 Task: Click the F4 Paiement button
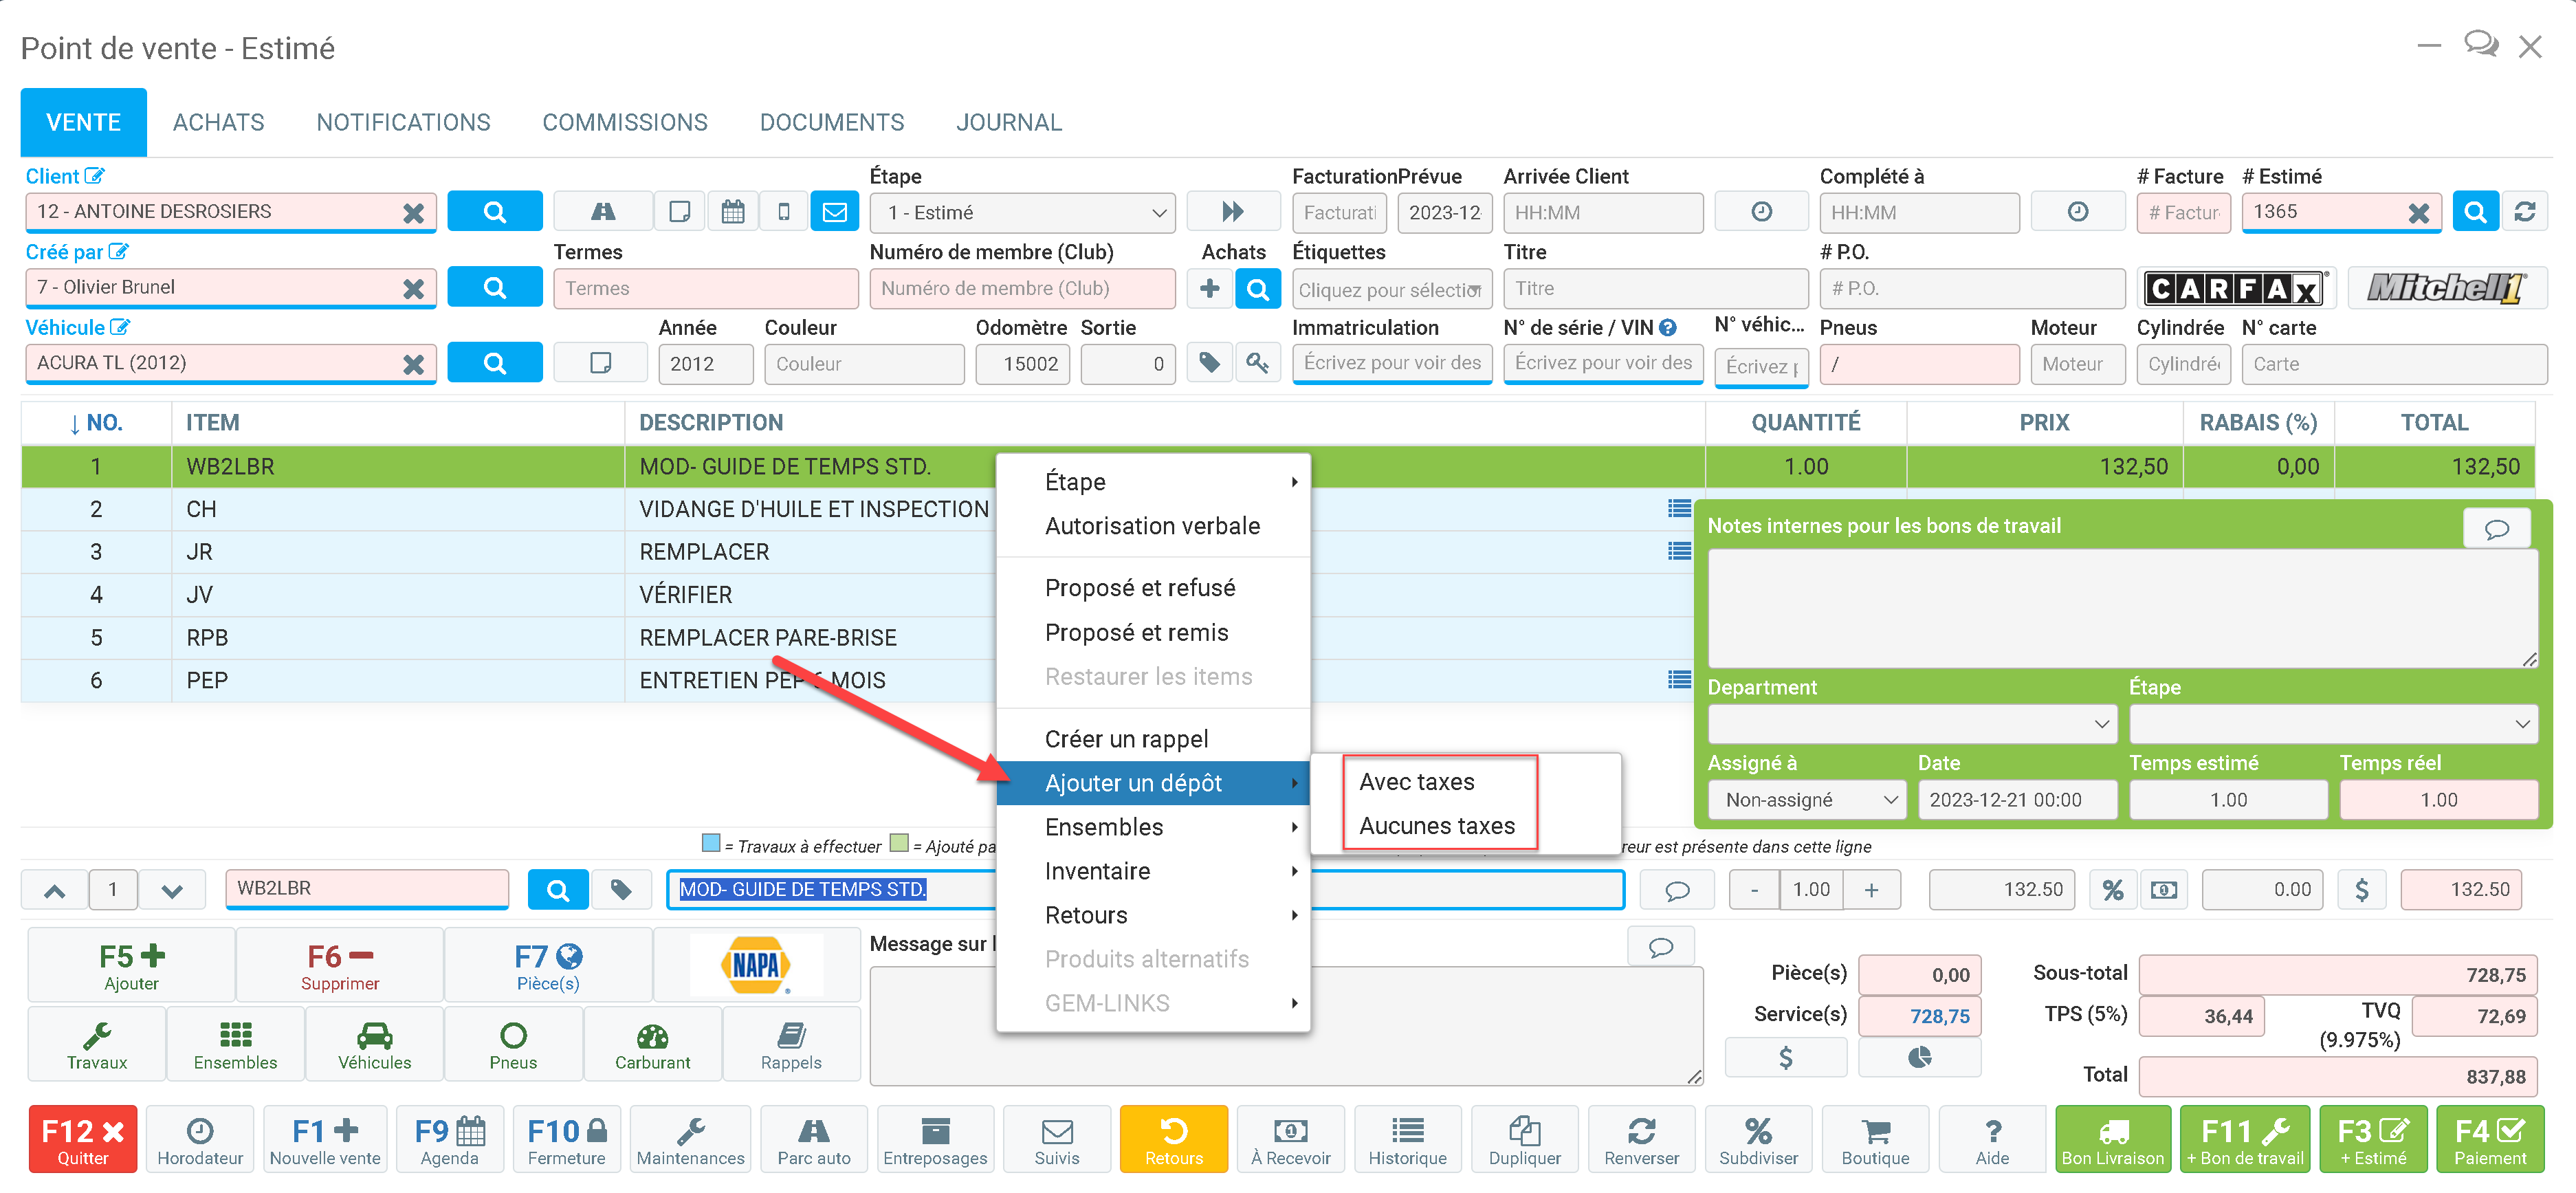[2489, 1139]
